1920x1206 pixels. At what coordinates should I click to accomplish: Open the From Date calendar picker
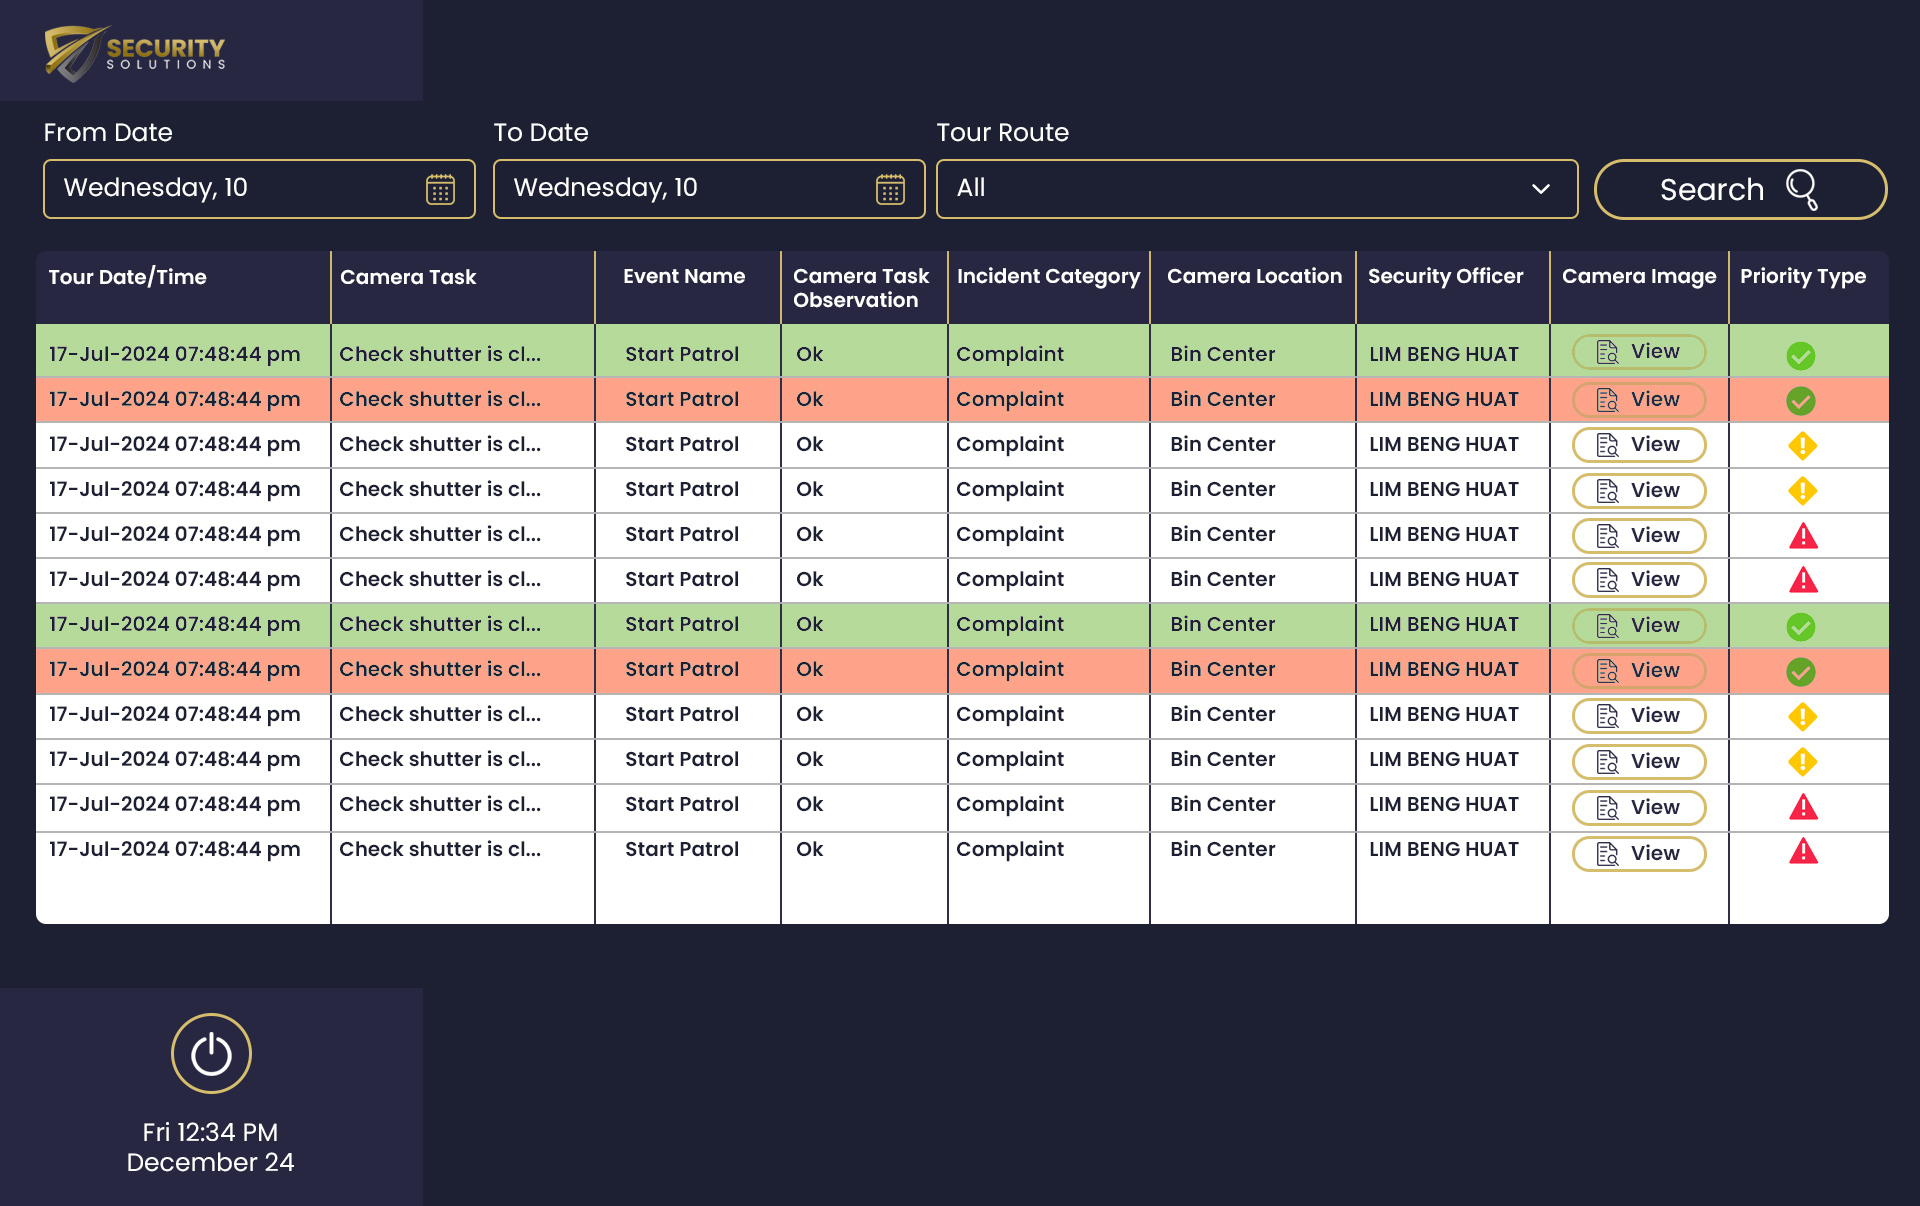pos(441,188)
